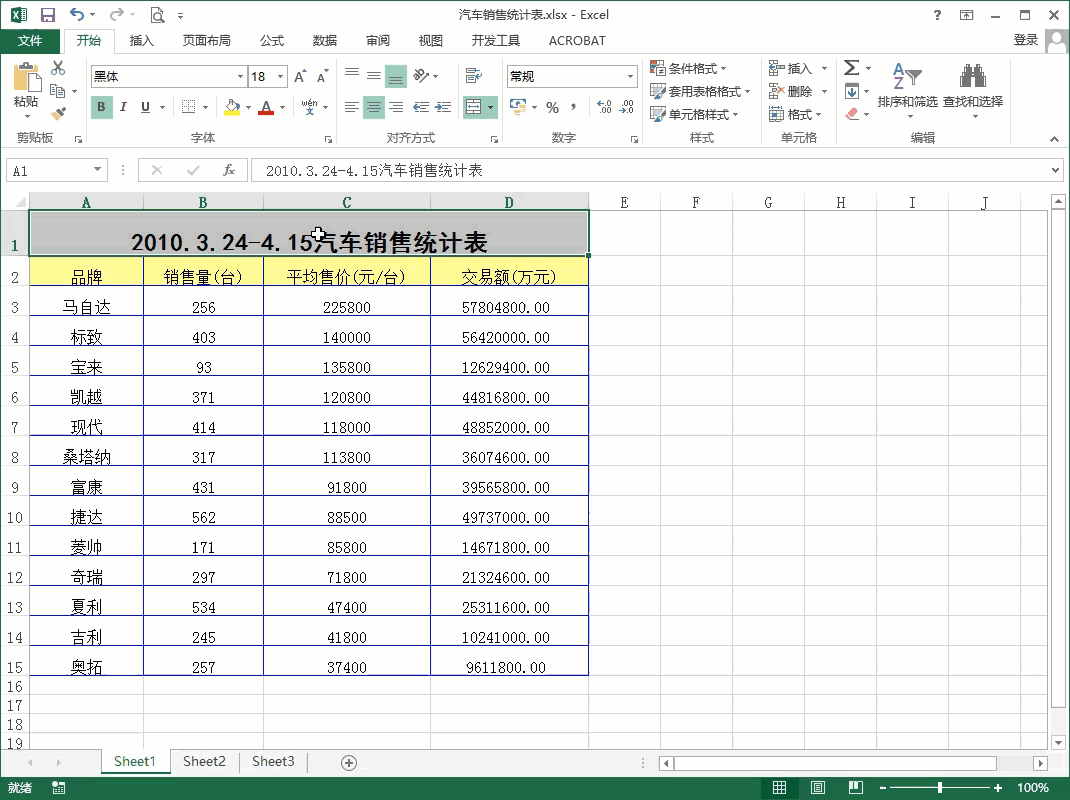The height and width of the screenshot is (800, 1070).
Task: Open the number format dropdown showing 常规
Action: click(x=630, y=76)
